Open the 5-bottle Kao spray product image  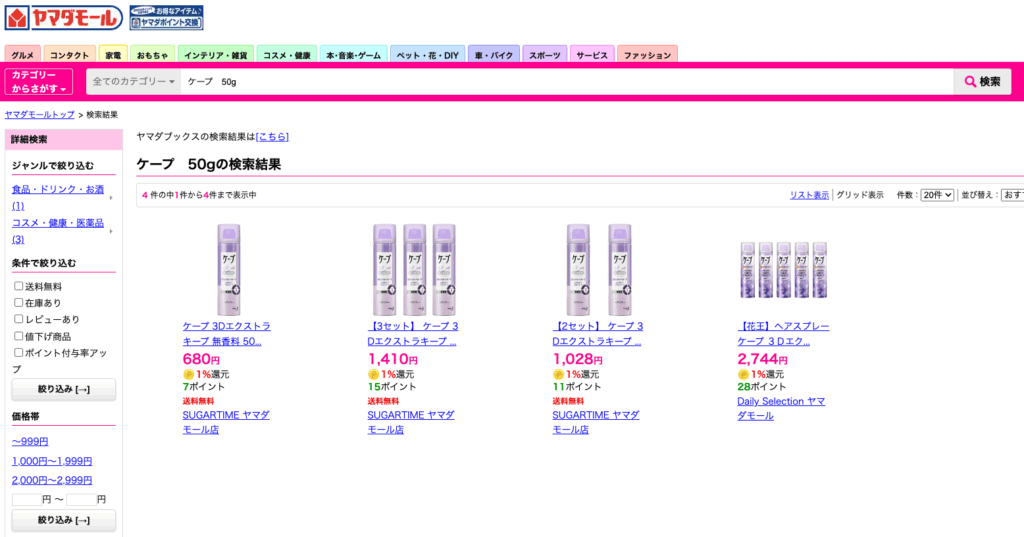784,270
